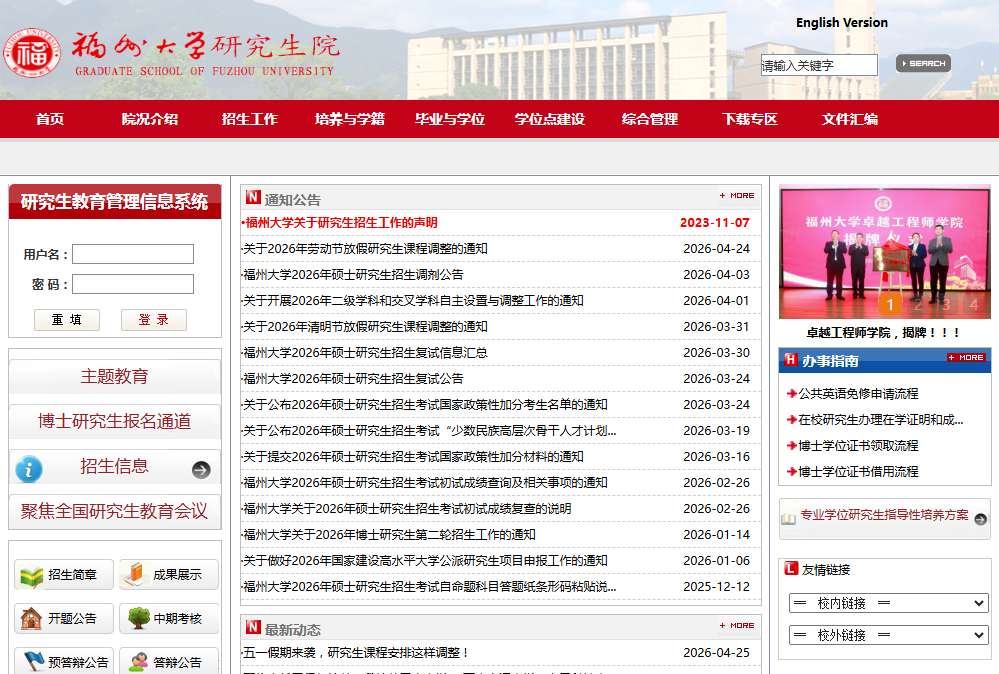
Task: Click the 开题公告 house icon
Action: point(31,619)
